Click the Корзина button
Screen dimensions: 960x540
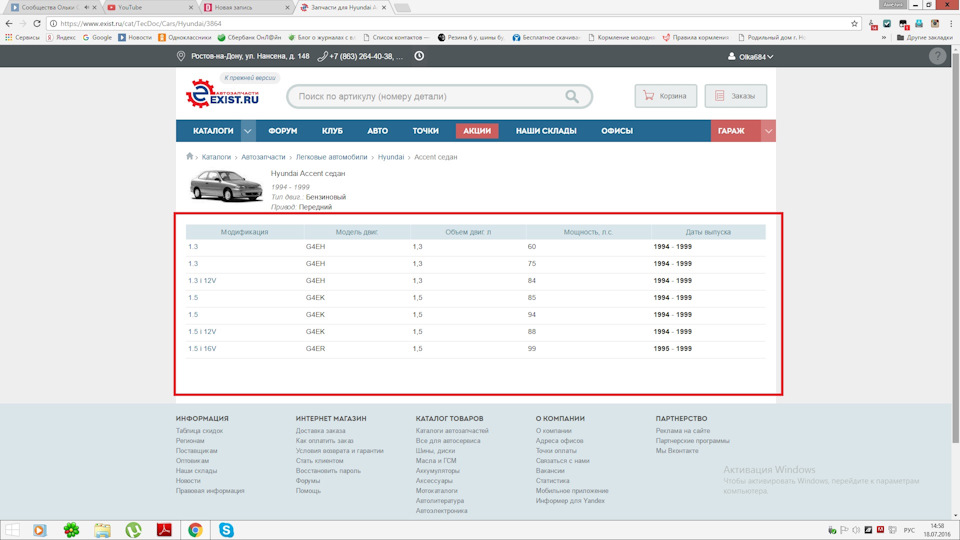[666, 96]
